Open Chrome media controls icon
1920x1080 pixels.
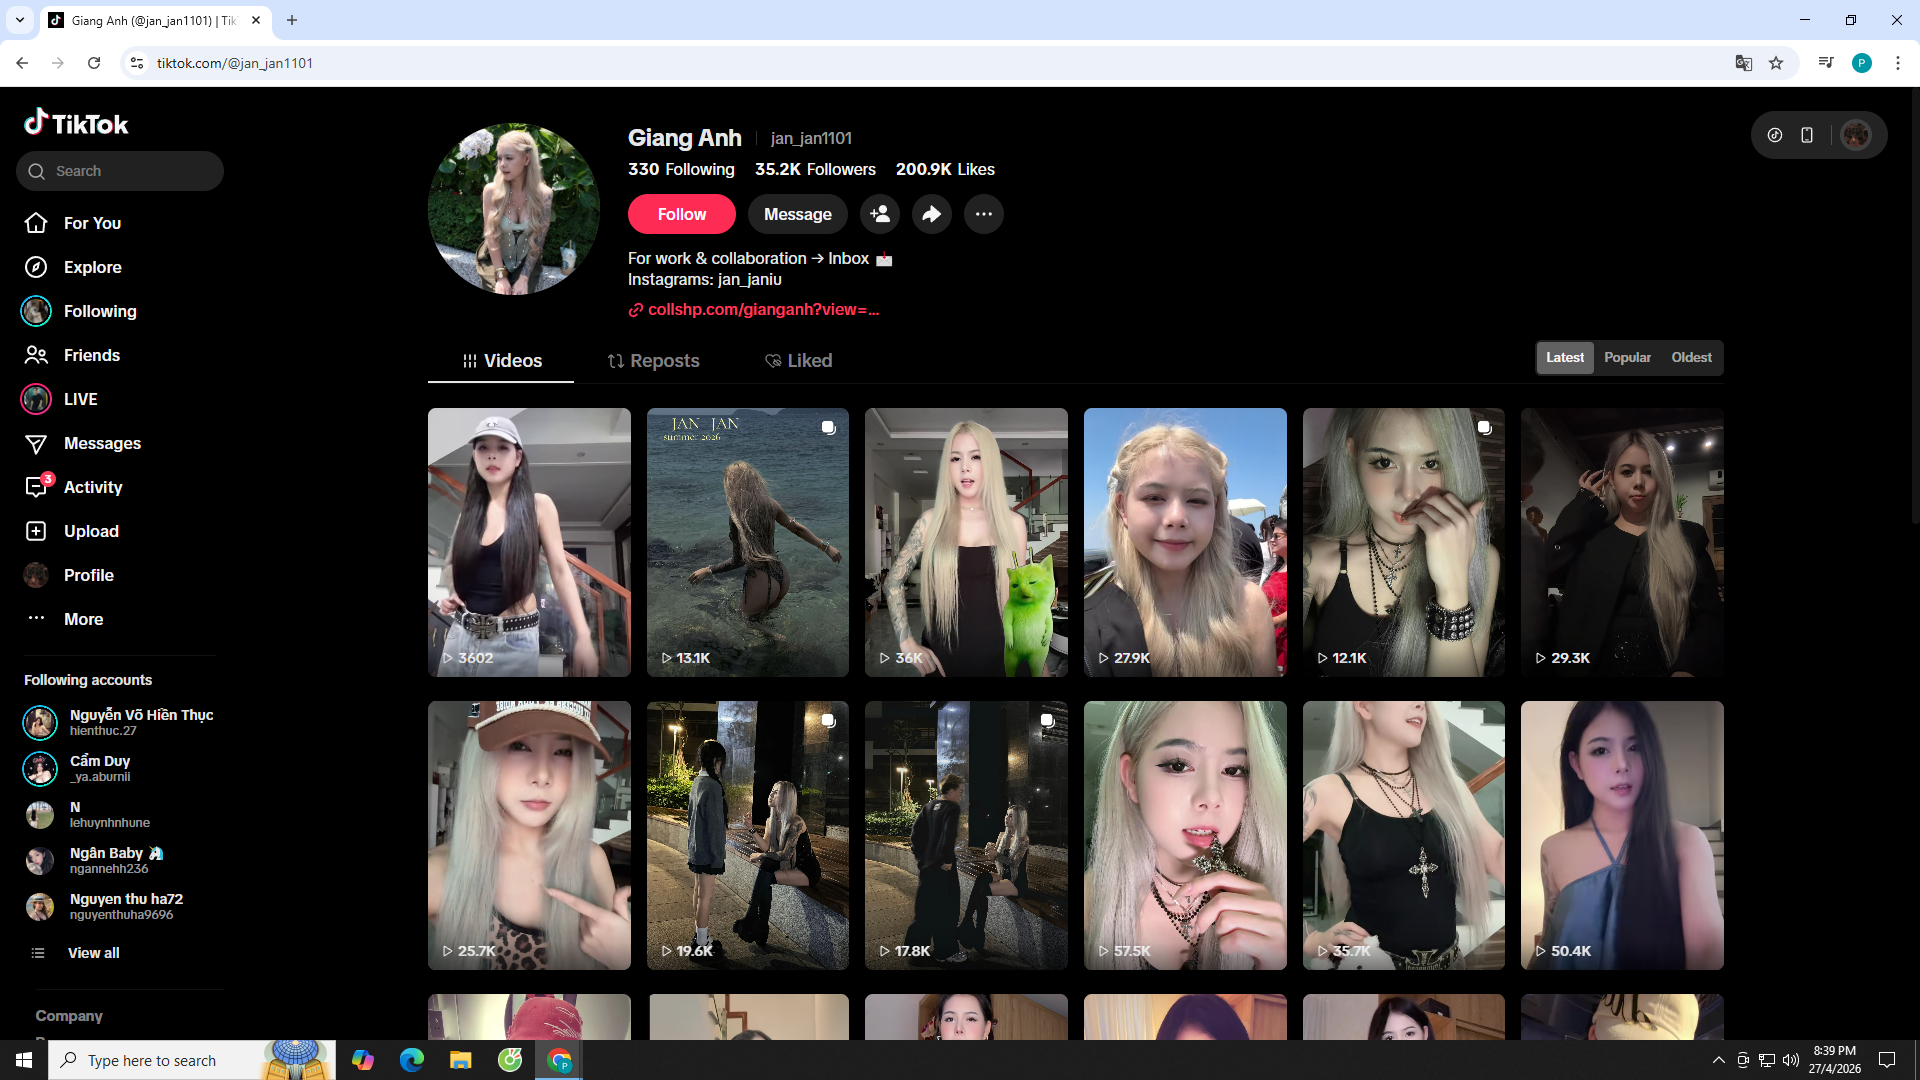coord(1826,63)
